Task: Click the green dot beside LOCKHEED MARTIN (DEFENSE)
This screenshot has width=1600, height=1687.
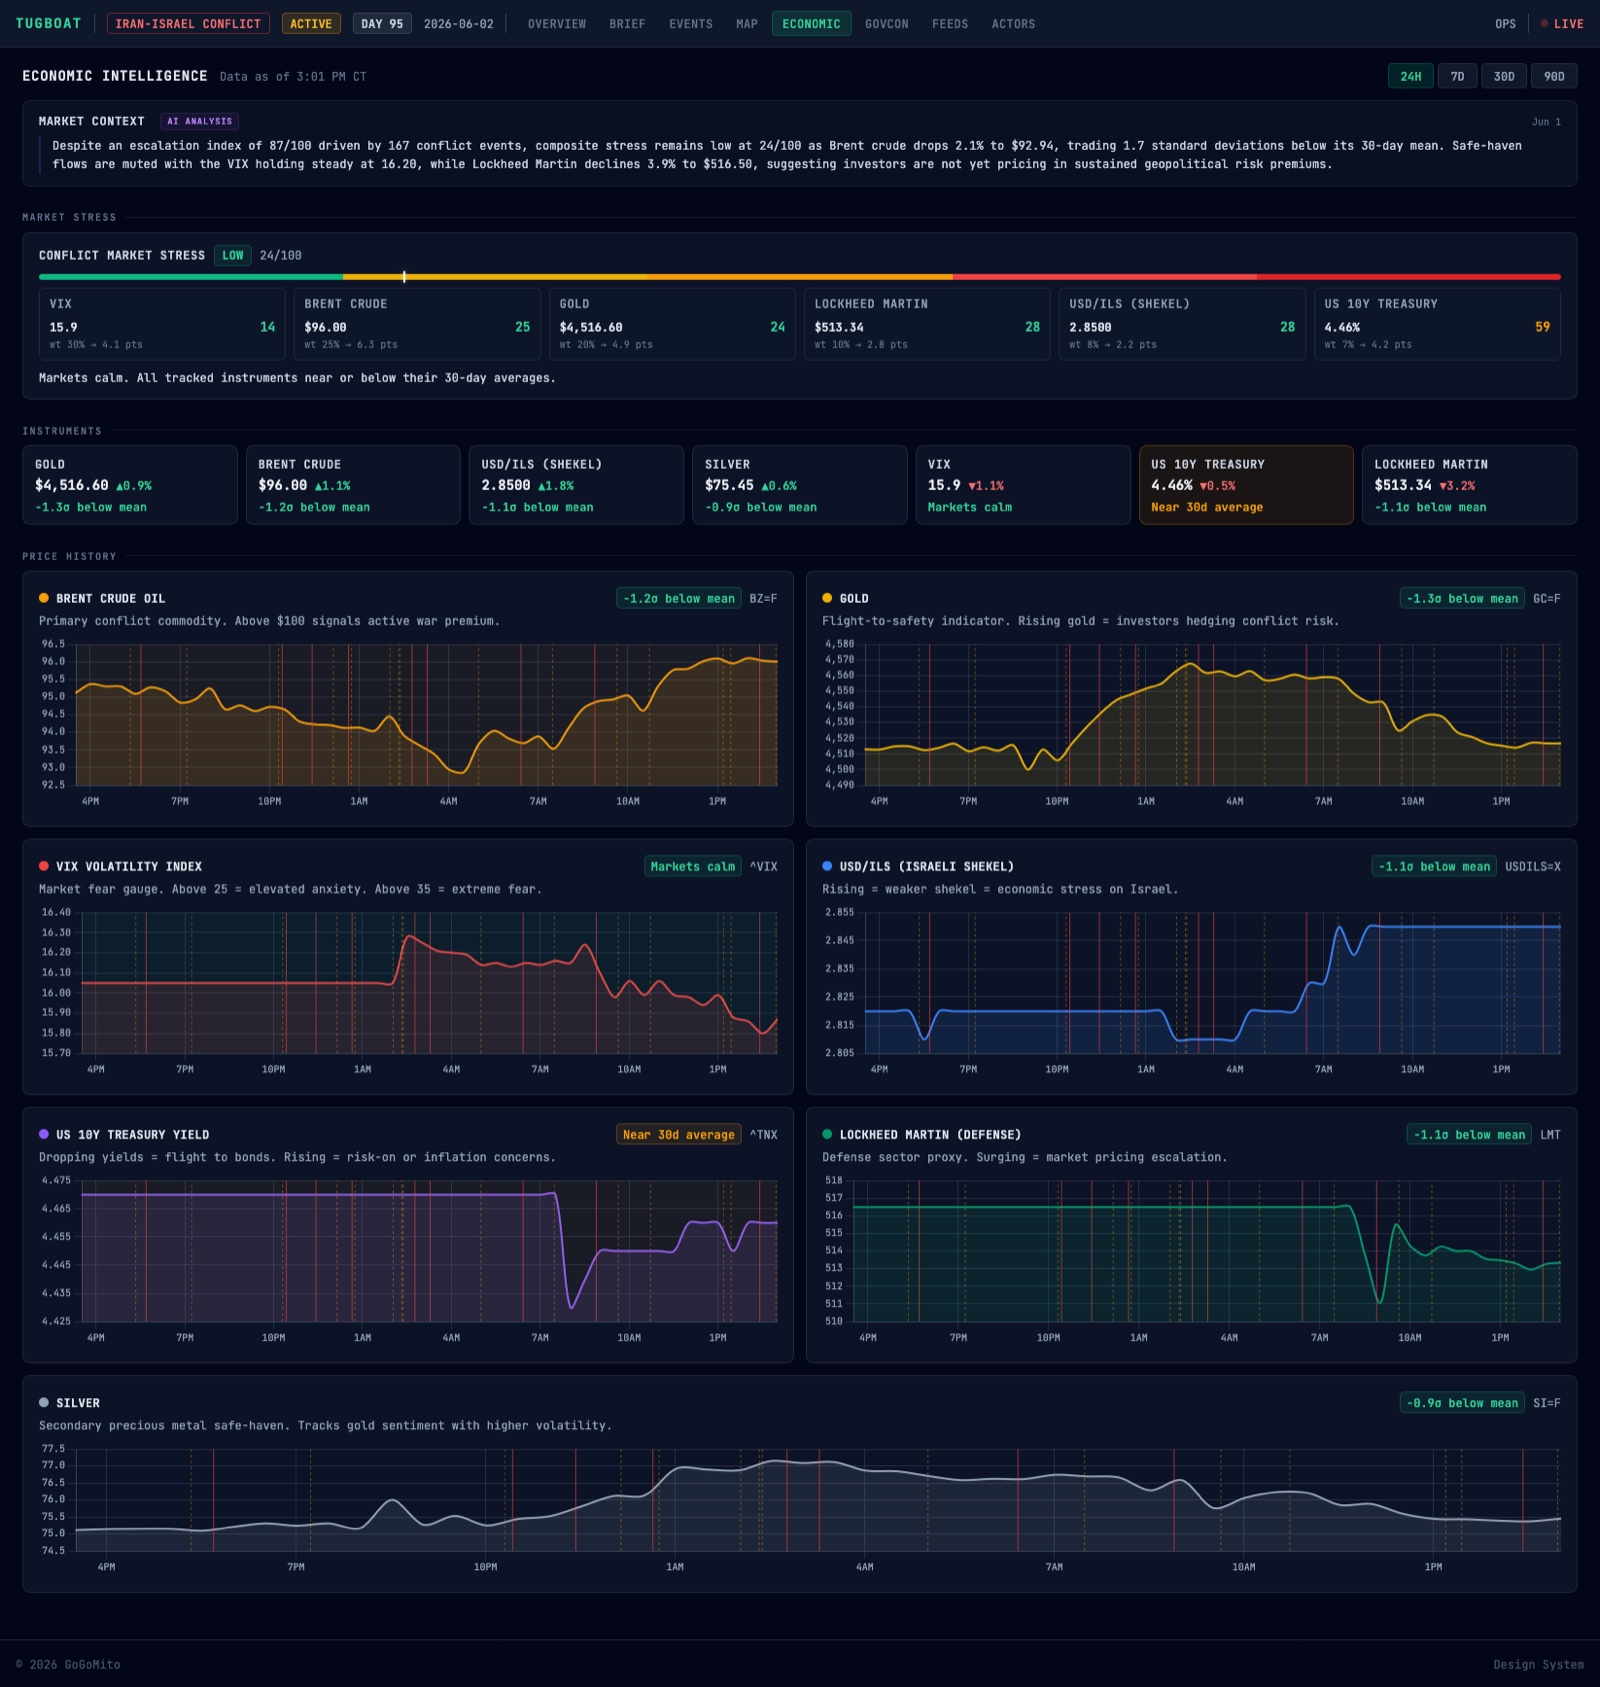Action: [x=827, y=1134]
